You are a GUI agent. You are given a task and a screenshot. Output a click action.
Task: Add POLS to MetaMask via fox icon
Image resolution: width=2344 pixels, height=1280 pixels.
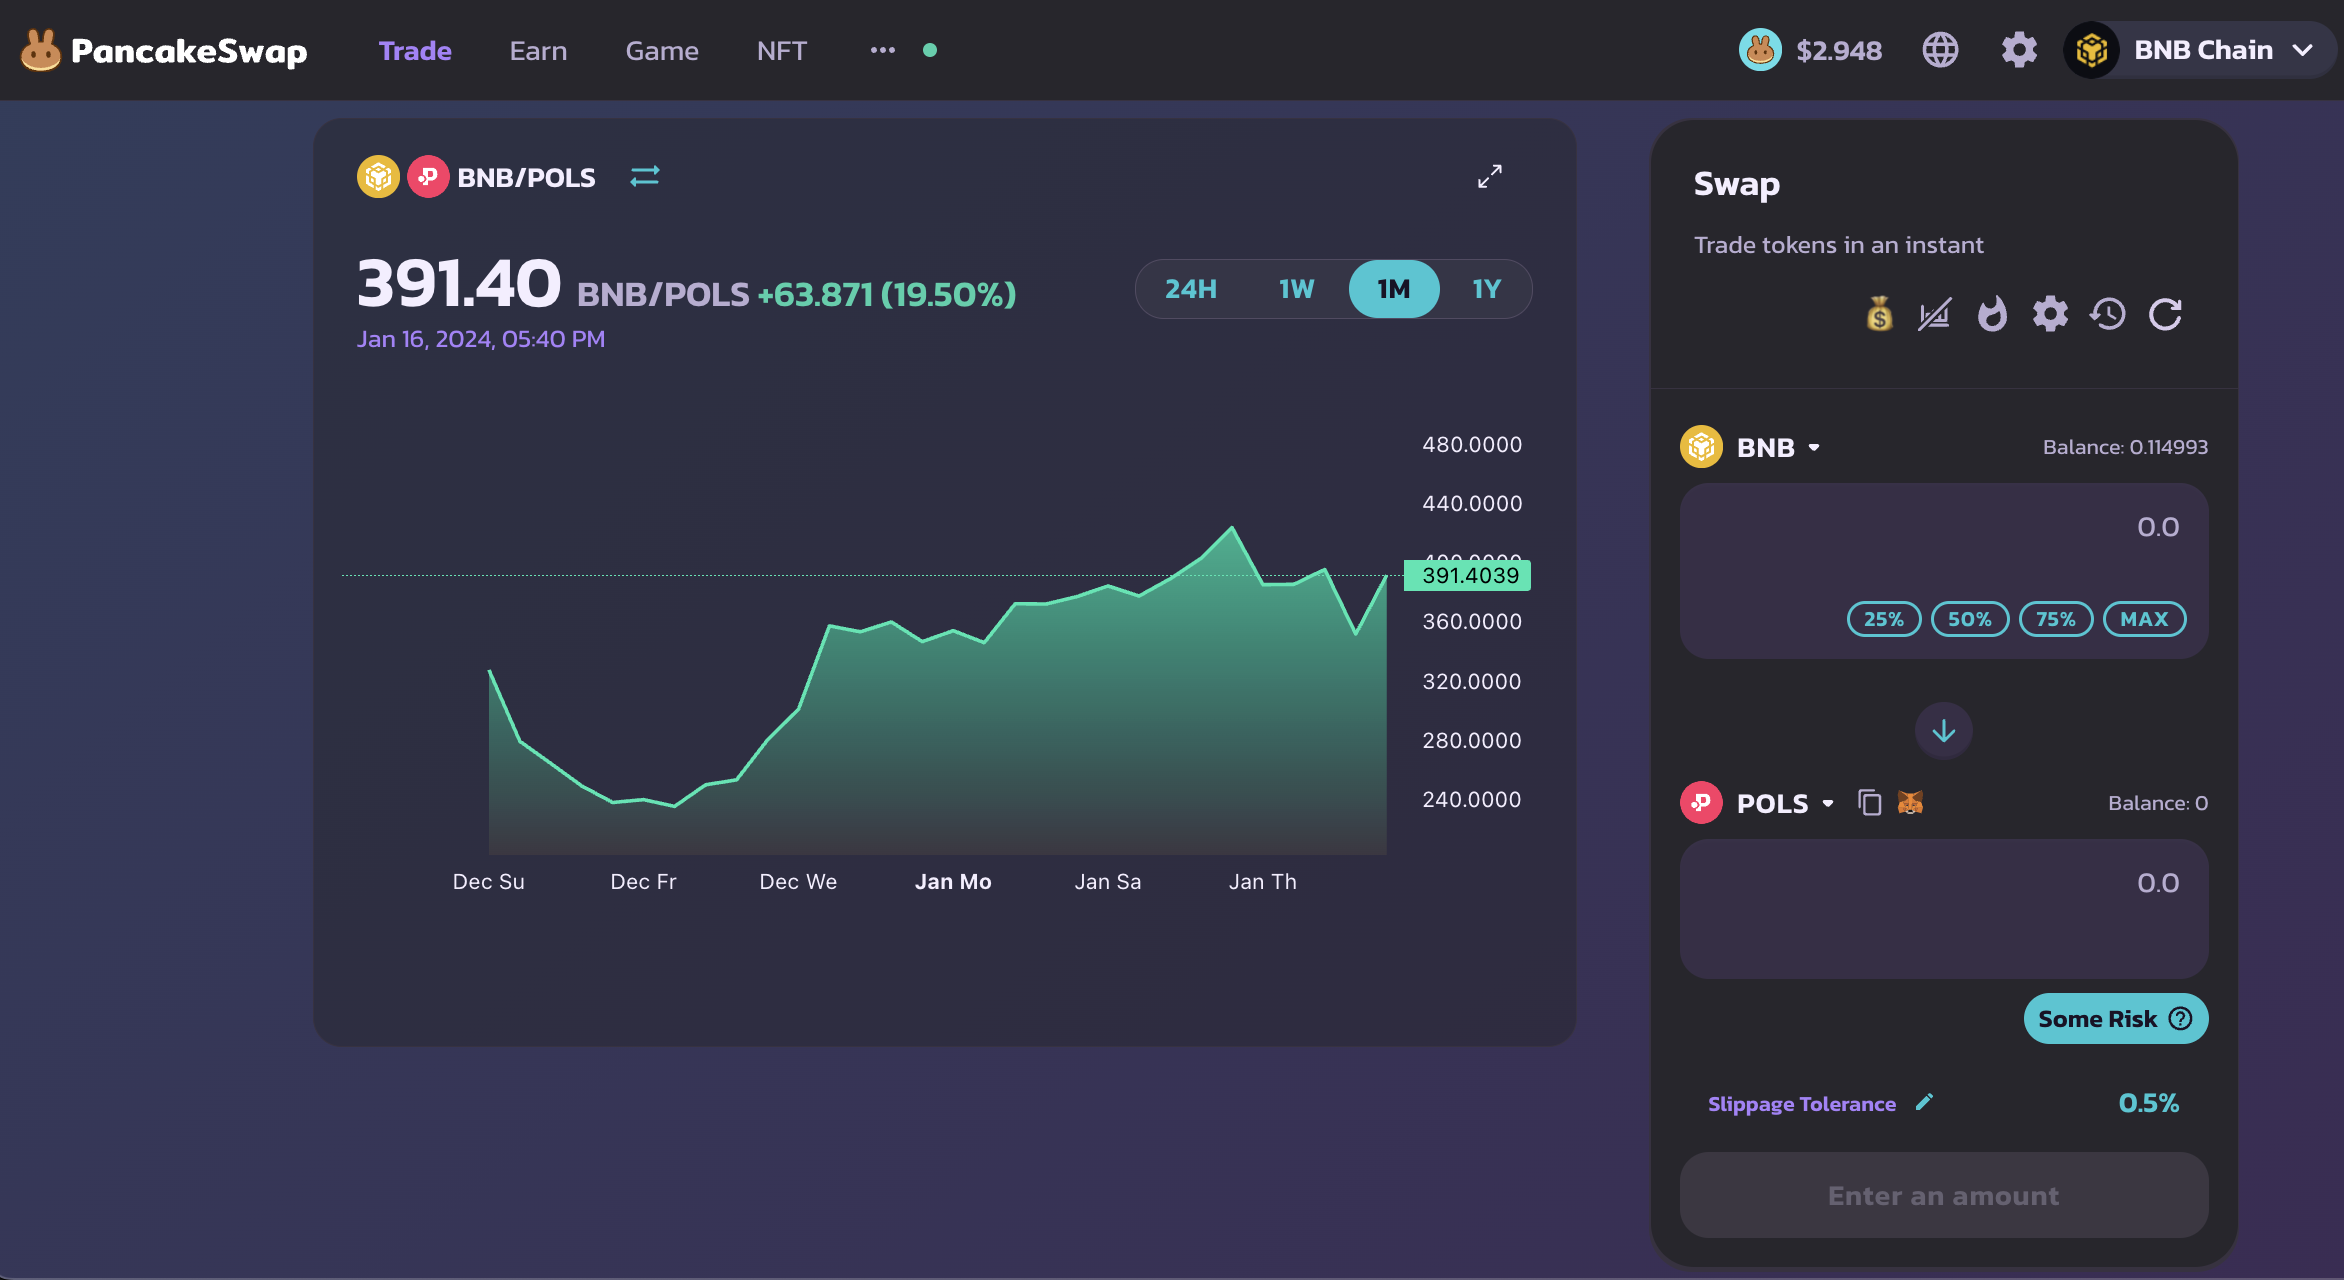(x=1910, y=803)
